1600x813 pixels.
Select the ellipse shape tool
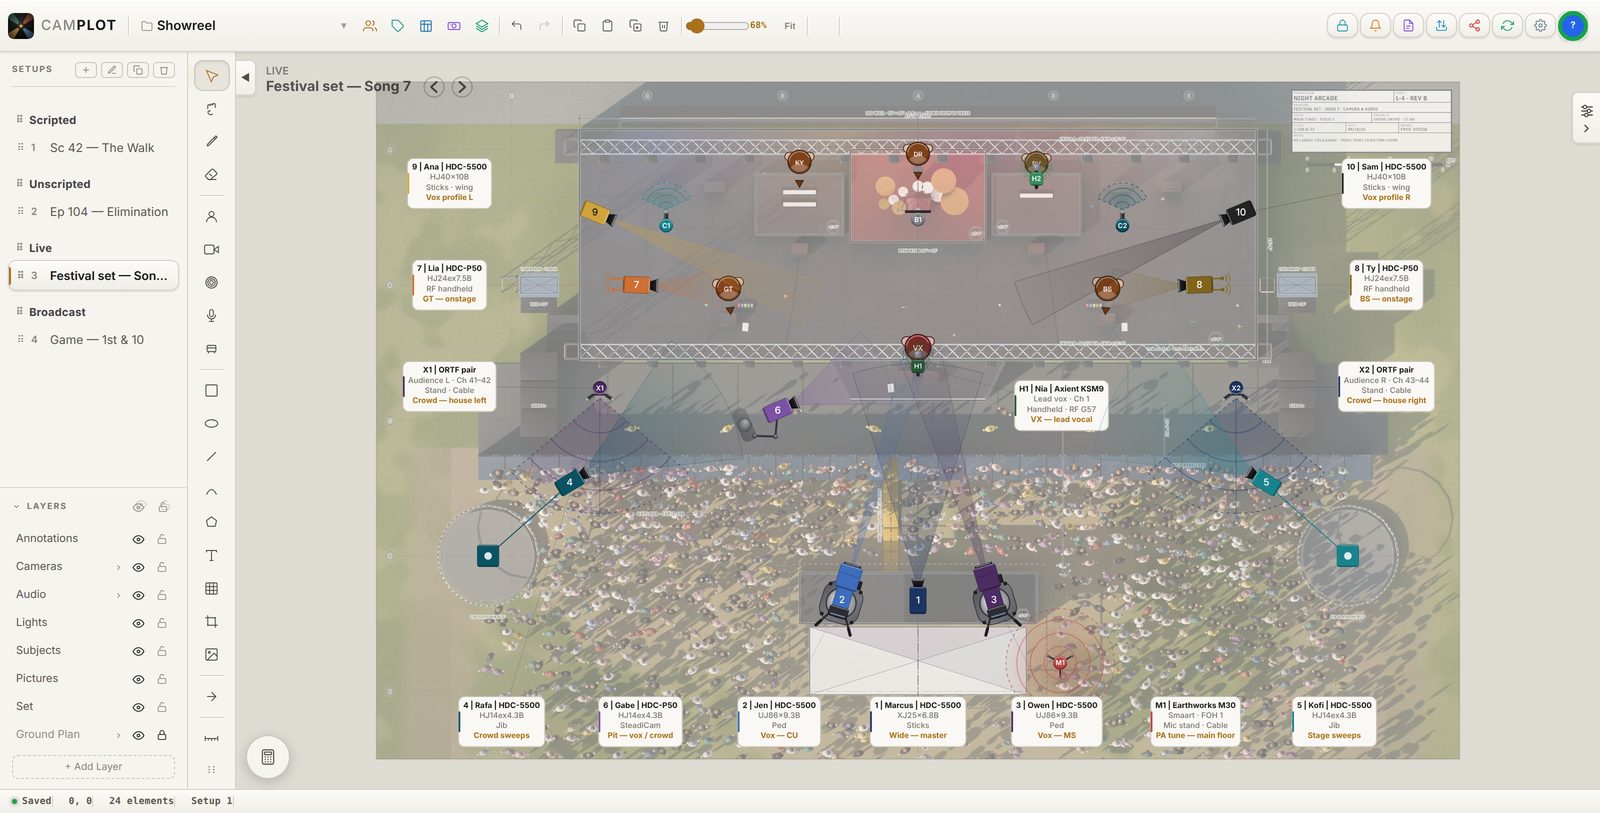(x=211, y=424)
